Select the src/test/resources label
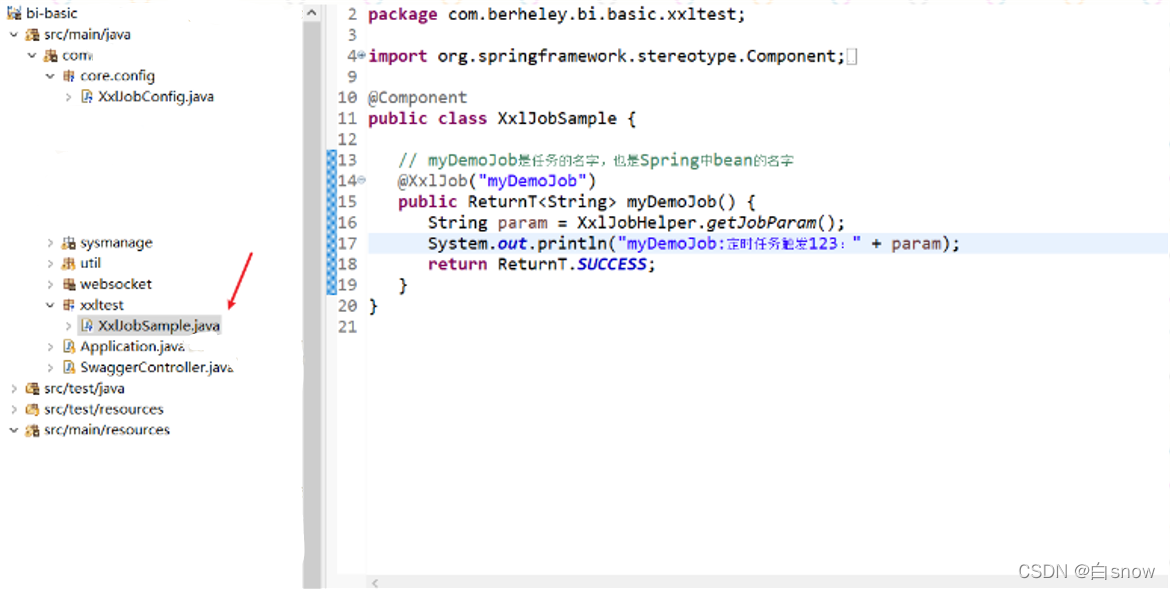 [x=104, y=409]
